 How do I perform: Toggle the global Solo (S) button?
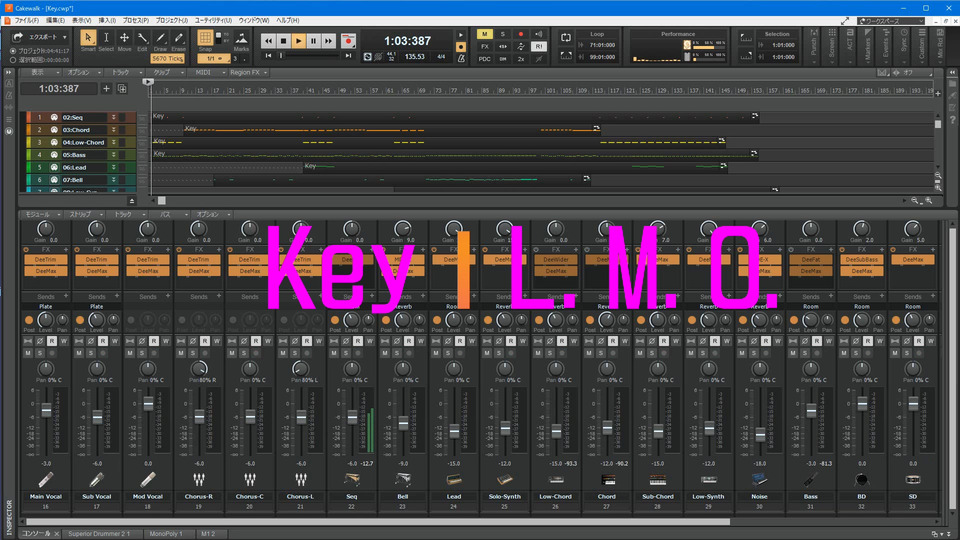tap(503, 34)
